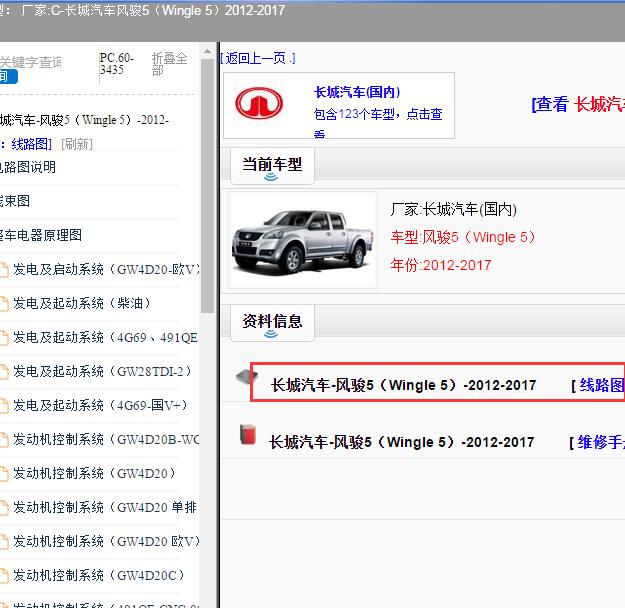The height and width of the screenshot is (608, 625).
Task: Click the keyword search field 关键字查询
Action: coord(31,62)
